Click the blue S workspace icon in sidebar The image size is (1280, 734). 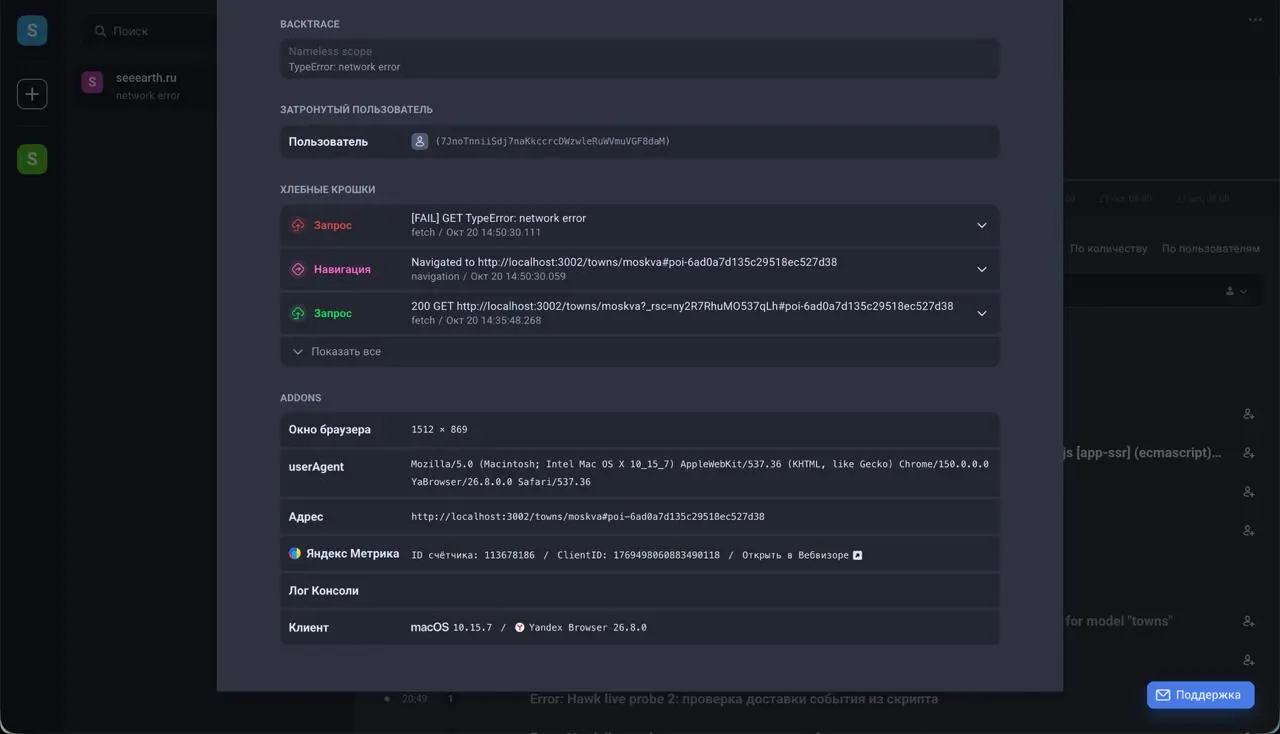(32, 31)
